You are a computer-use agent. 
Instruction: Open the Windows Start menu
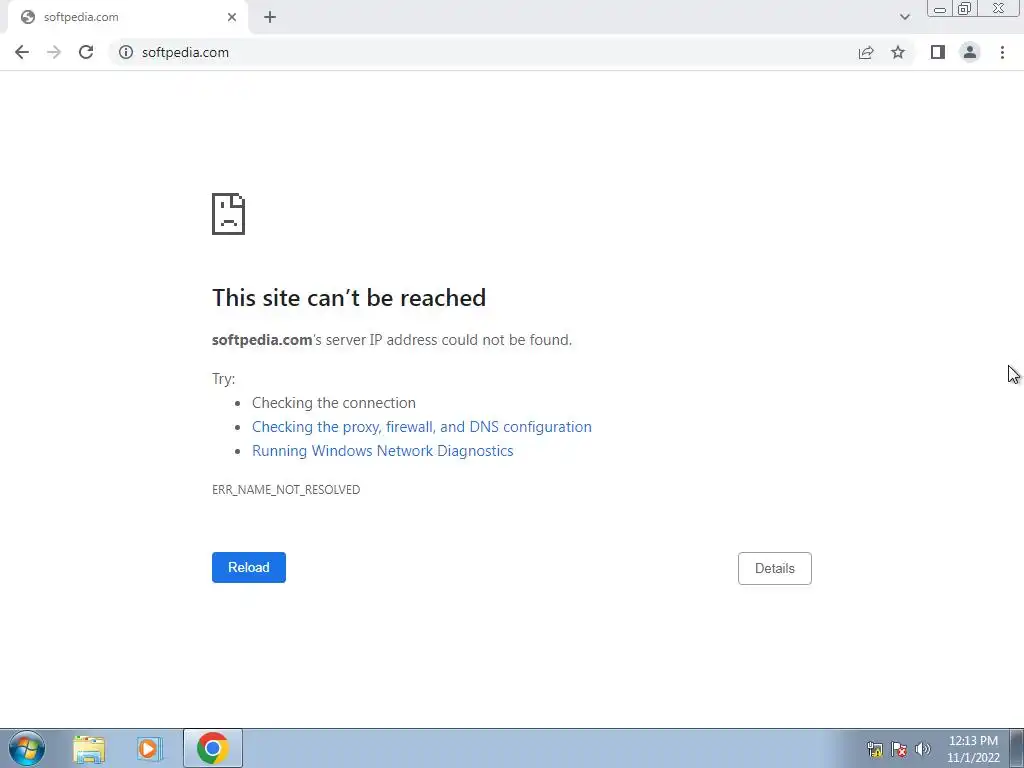pyautogui.click(x=27, y=748)
